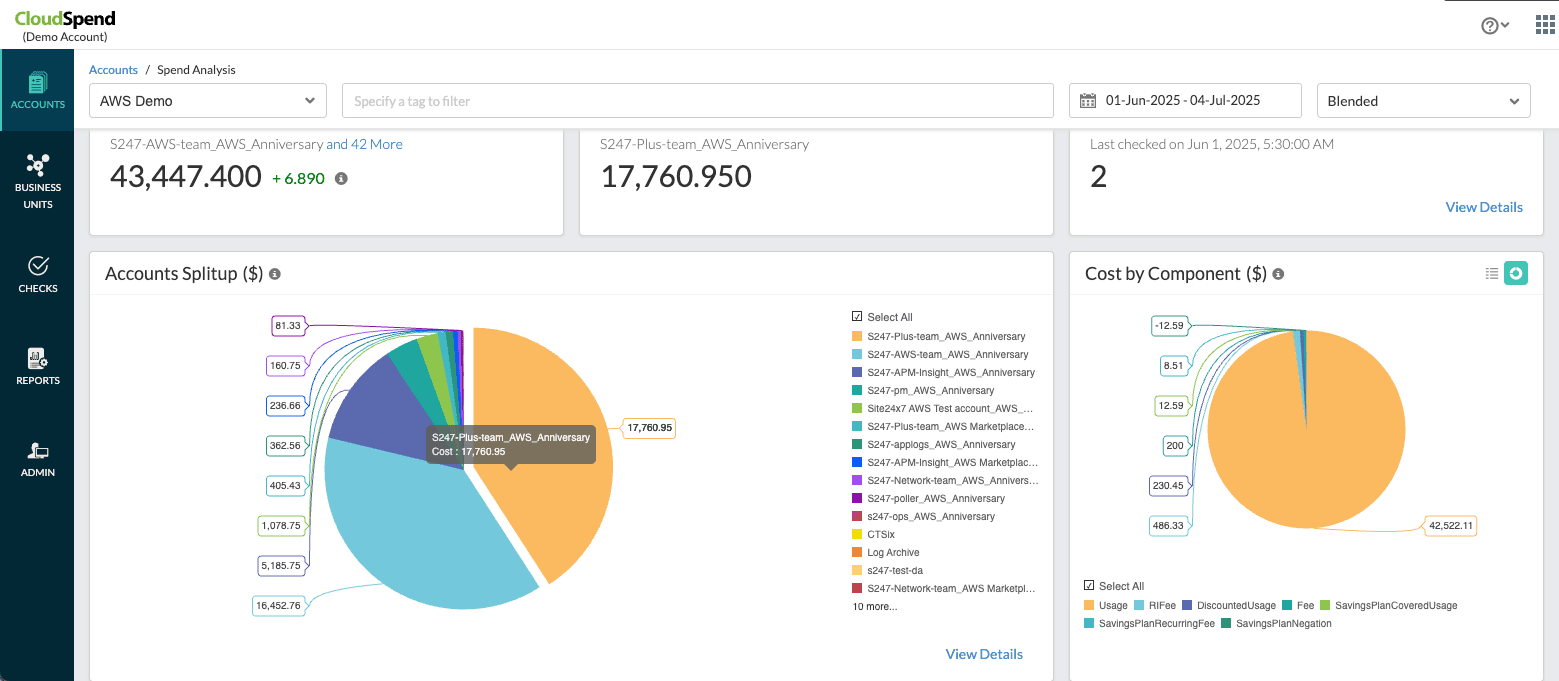The height and width of the screenshot is (681, 1559).
Task: Expand help menu chevron arrow
Action: pyautogui.click(x=1505, y=25)
